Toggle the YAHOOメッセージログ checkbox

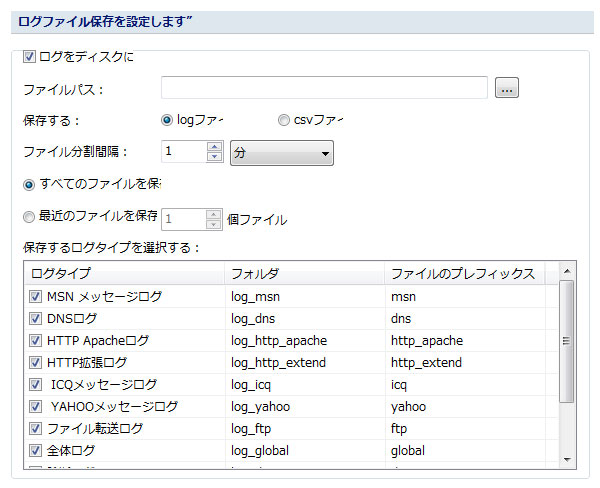pyautogui.click(x=35, y=407)
